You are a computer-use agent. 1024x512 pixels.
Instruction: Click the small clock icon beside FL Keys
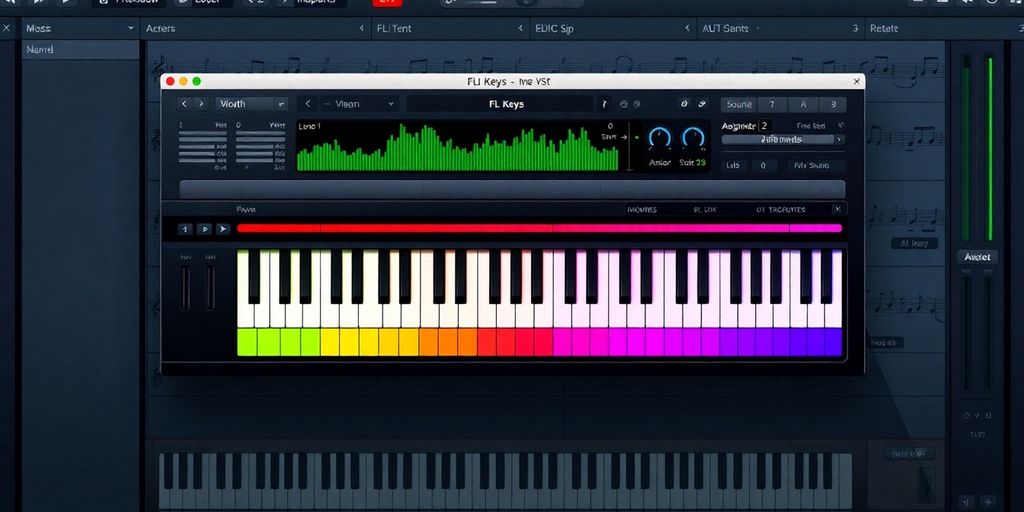(x=623, y=104)
